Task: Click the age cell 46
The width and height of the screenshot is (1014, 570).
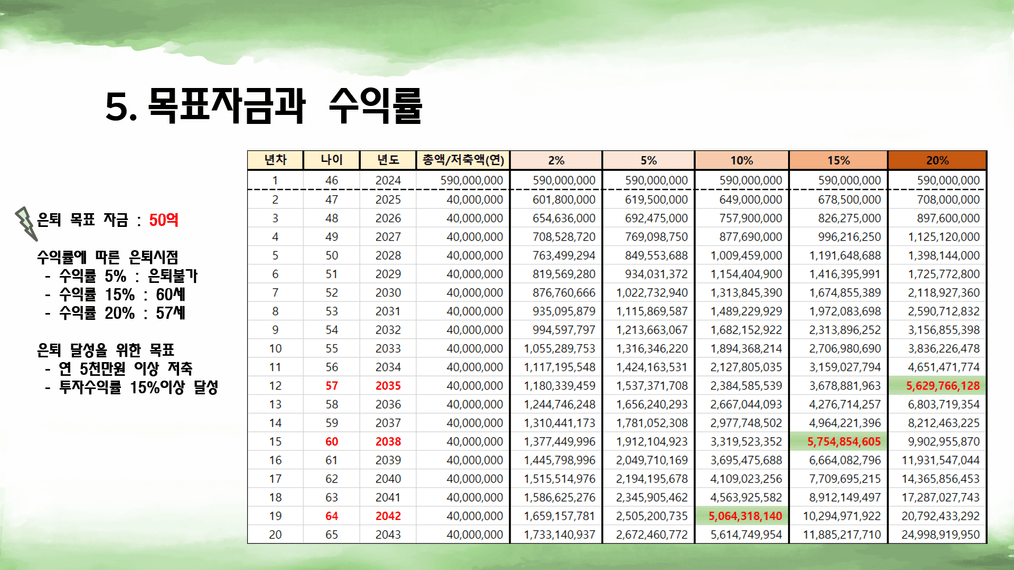Action: point(331,181)
